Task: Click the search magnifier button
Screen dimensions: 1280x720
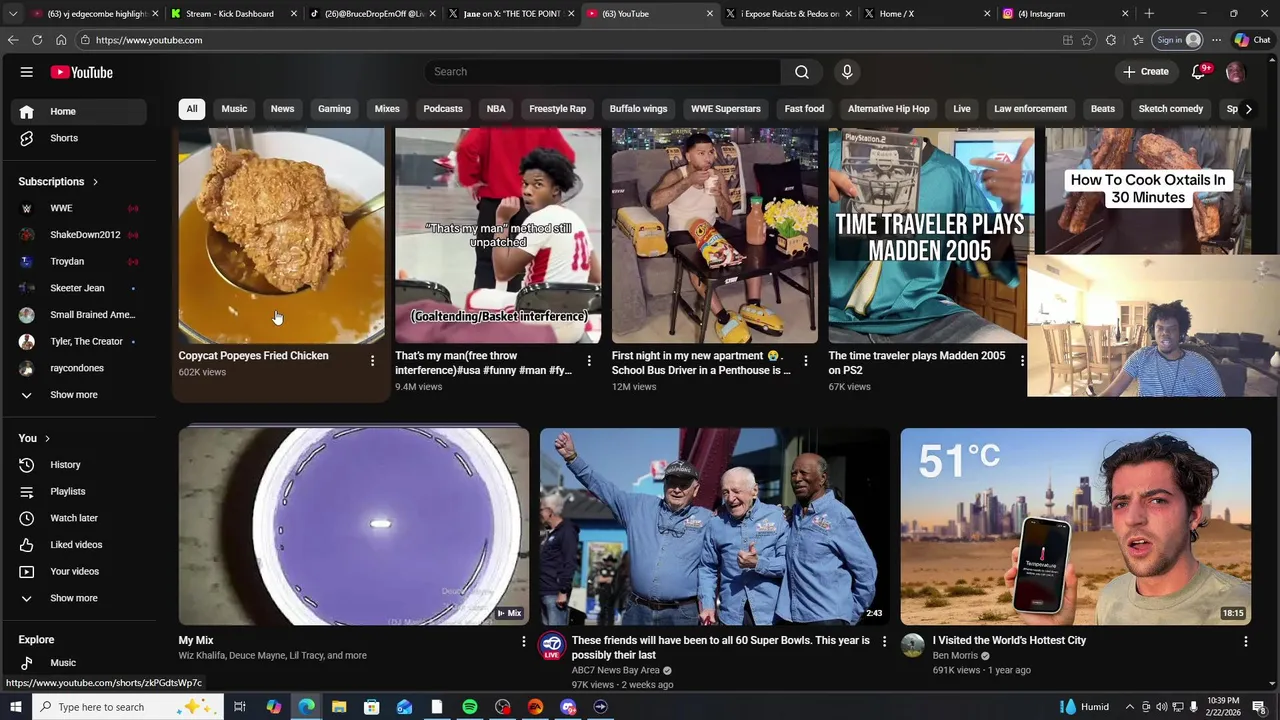Action: (801, 72)
